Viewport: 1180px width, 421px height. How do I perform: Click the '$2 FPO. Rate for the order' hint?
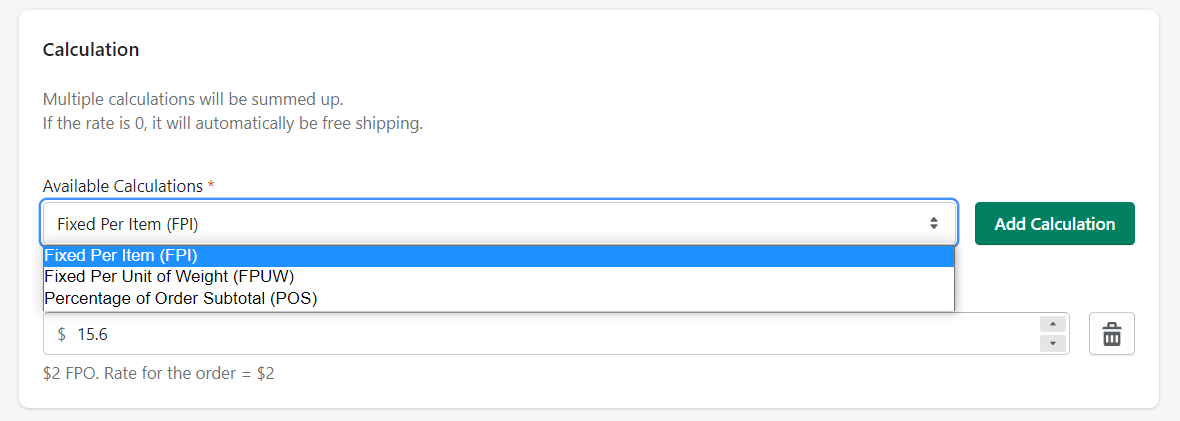(158, 373)
